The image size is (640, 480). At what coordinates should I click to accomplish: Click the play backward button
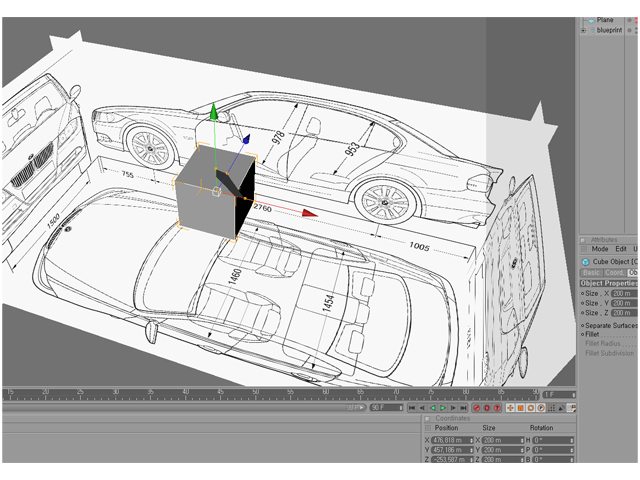pyautogui.click(x=433, y=408)
